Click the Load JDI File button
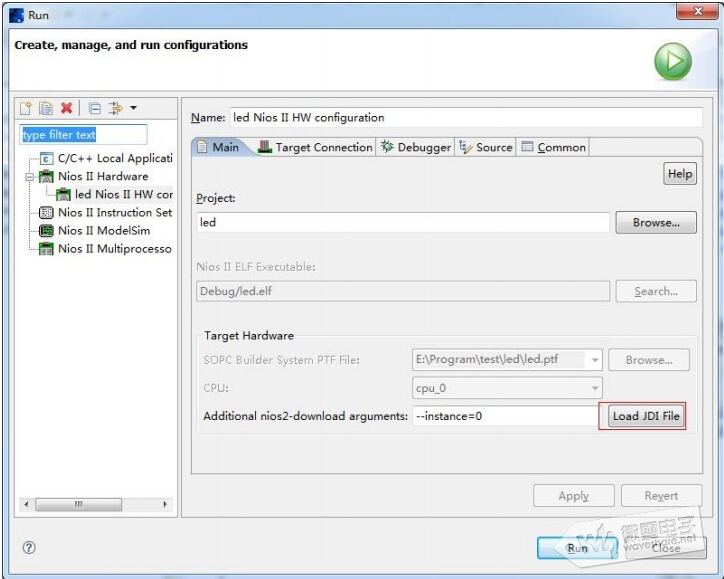 (x=646, y=416)
